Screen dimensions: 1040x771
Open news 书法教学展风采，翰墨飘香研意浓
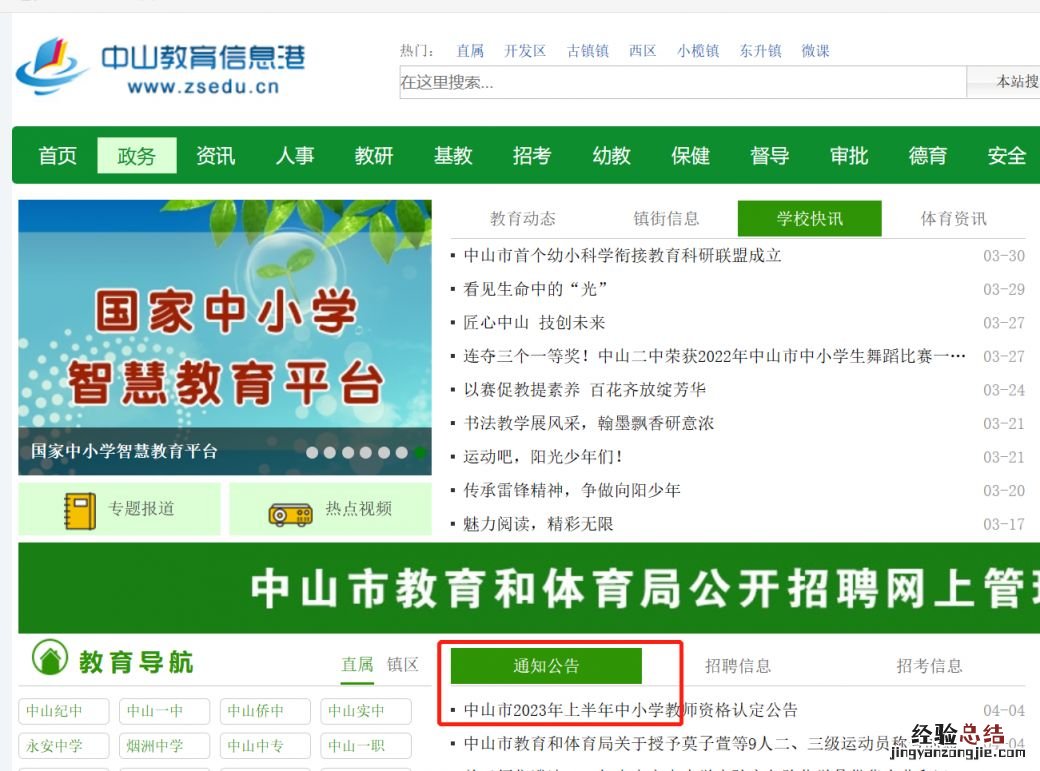click(x=588, y=423)
